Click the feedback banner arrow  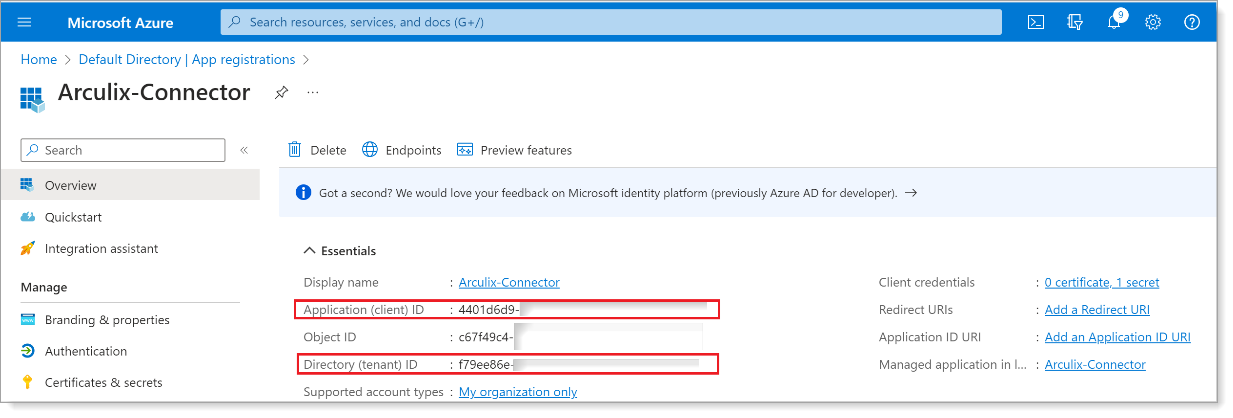click(x=910, y=193)
